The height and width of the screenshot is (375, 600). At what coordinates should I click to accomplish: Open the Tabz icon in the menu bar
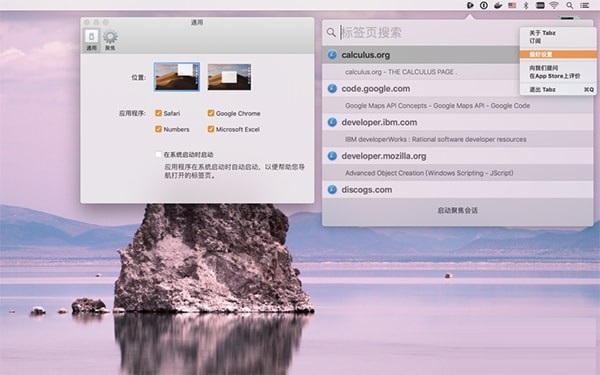click(x=470, y=5)
